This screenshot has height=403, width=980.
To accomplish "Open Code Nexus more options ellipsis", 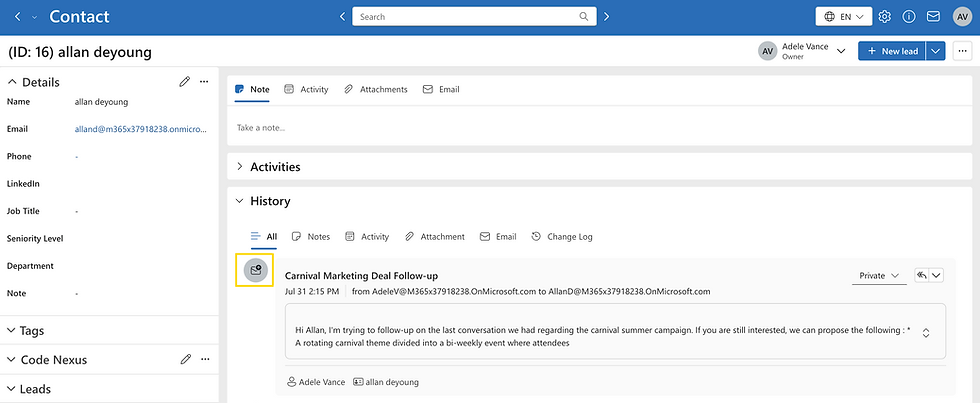I will pos(205,359).
